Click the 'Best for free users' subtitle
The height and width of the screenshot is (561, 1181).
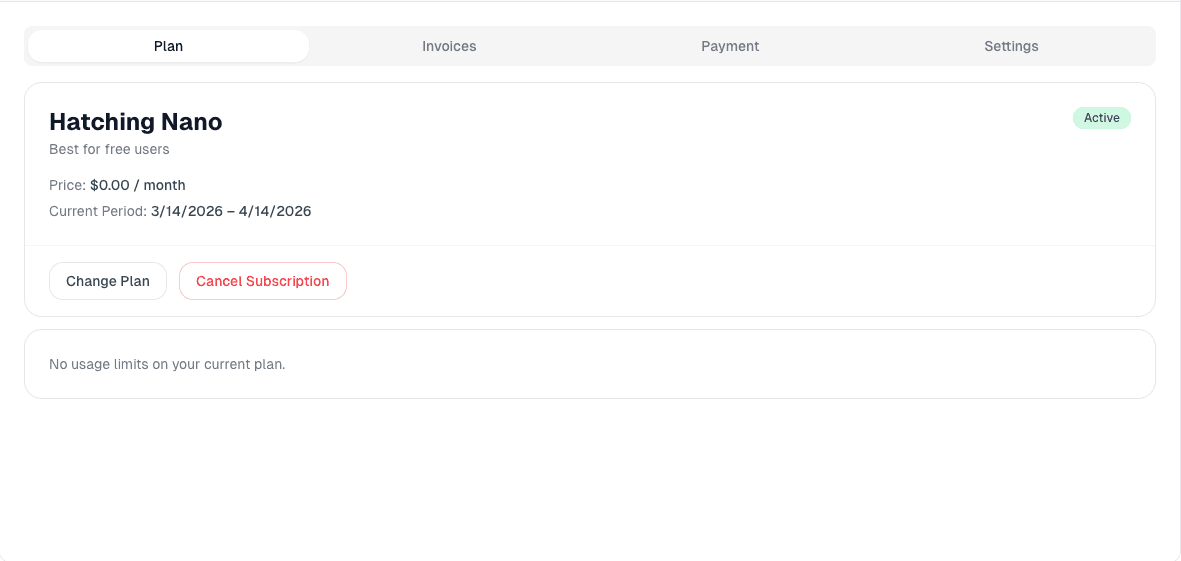click(109, 149)
